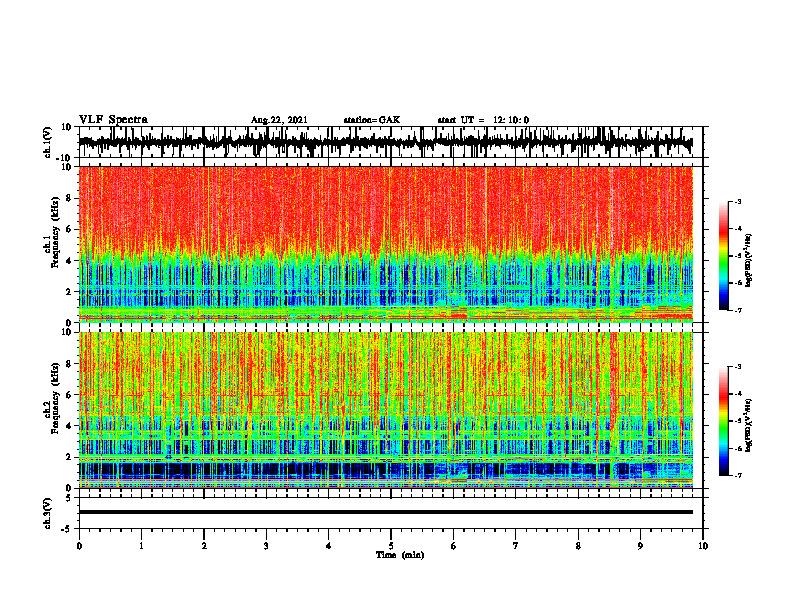The image size is (792, 612).
Task: Click the "Time (min)" axis title
Action: [x=400, y=555]
